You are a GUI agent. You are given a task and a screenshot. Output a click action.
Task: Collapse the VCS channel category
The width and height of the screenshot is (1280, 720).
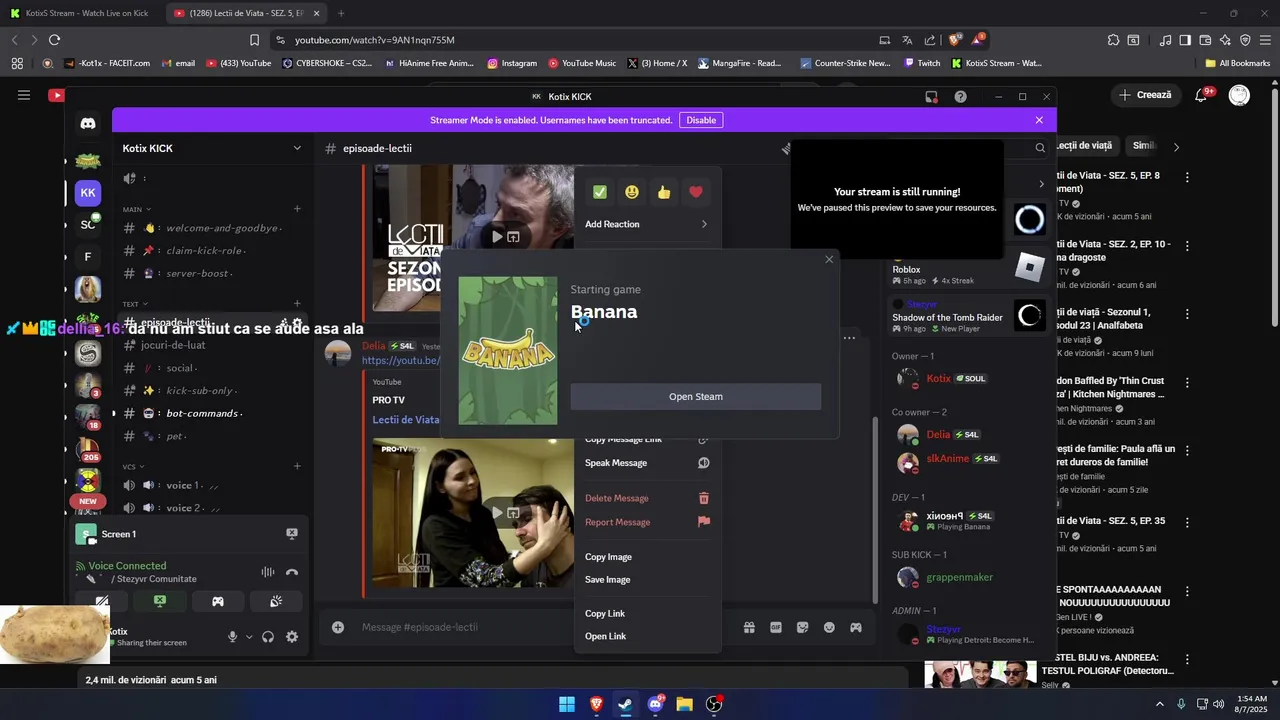134,467
